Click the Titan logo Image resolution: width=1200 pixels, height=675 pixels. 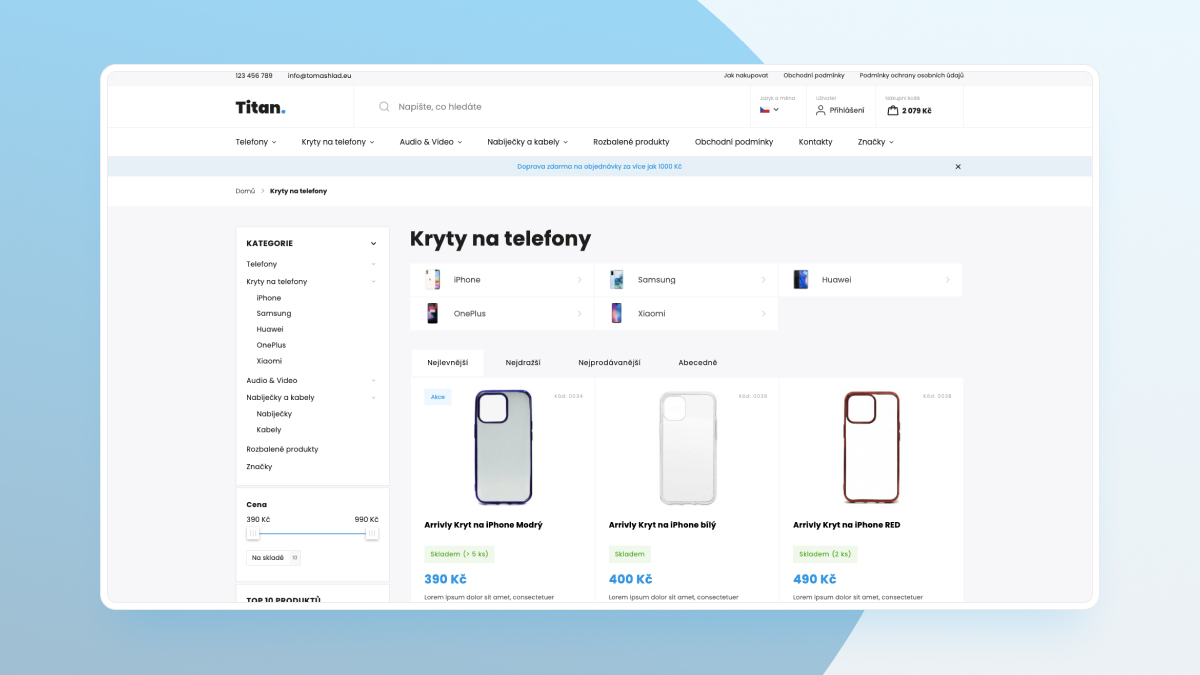261,107
